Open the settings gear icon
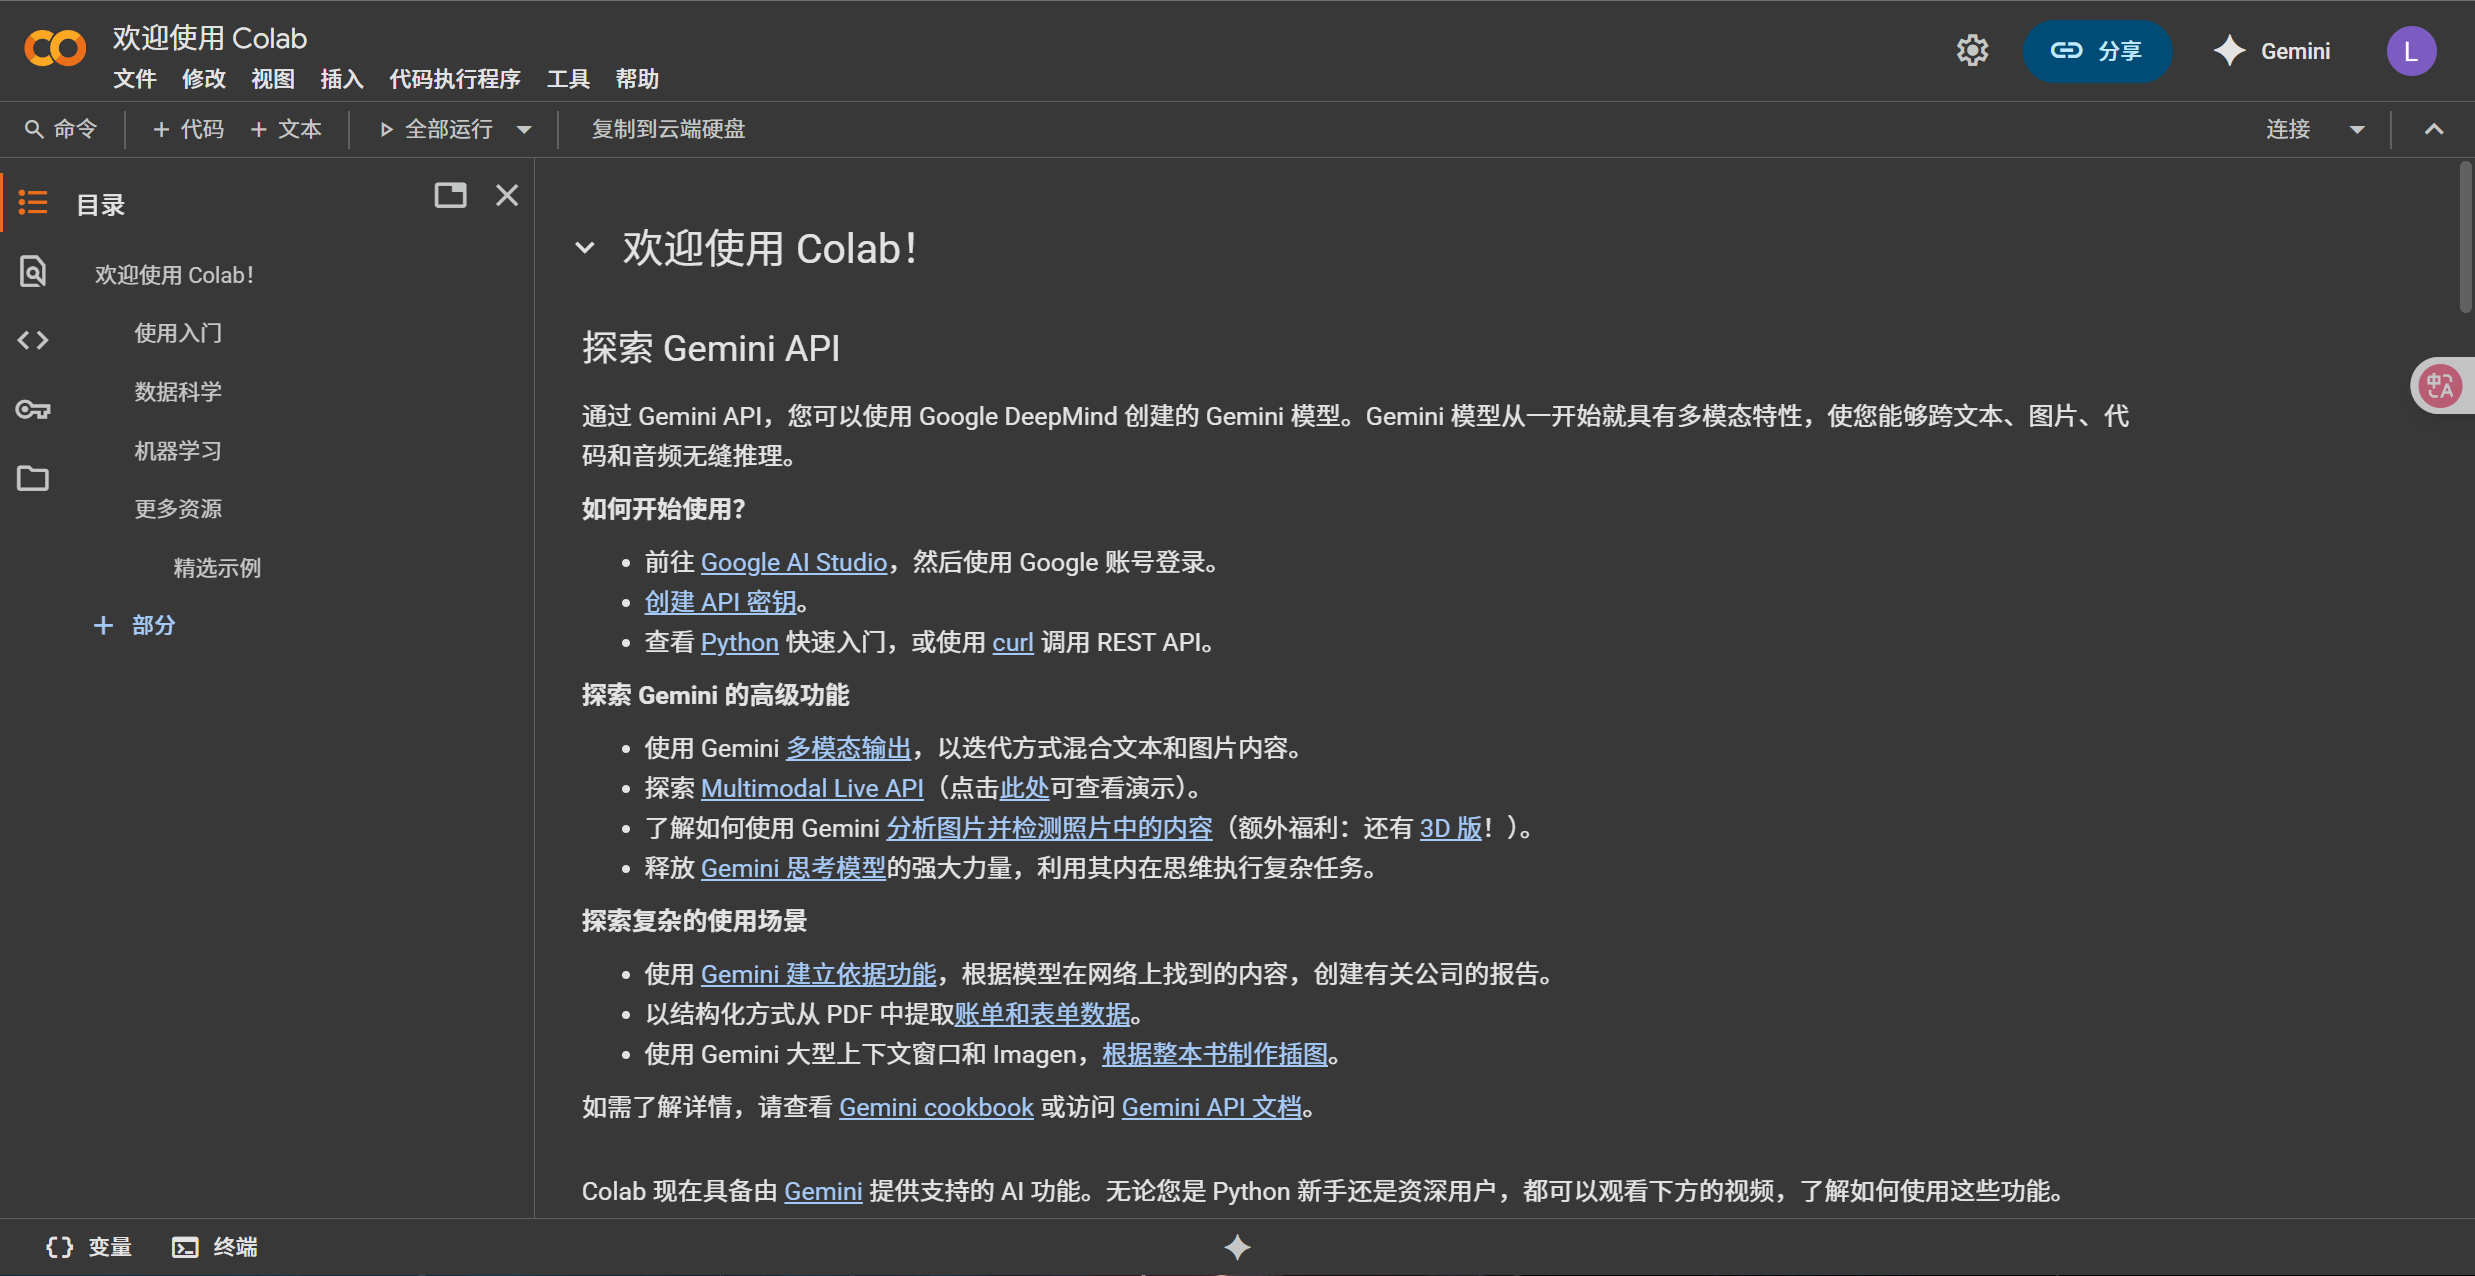Image resolution: width=2475 pixels, height=1276 pixels. (x=1972, y=51)
